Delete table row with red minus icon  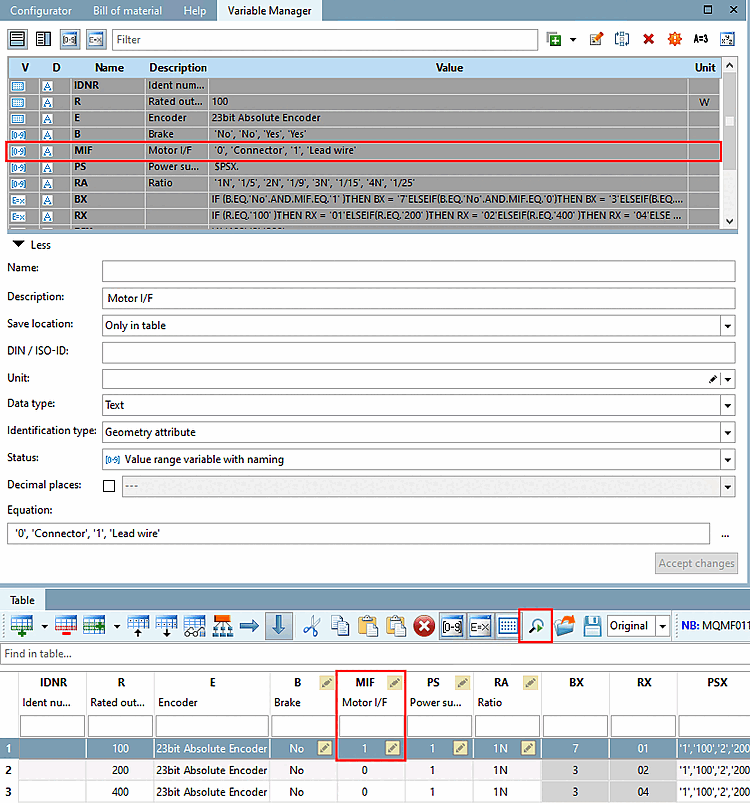point(66,626)
